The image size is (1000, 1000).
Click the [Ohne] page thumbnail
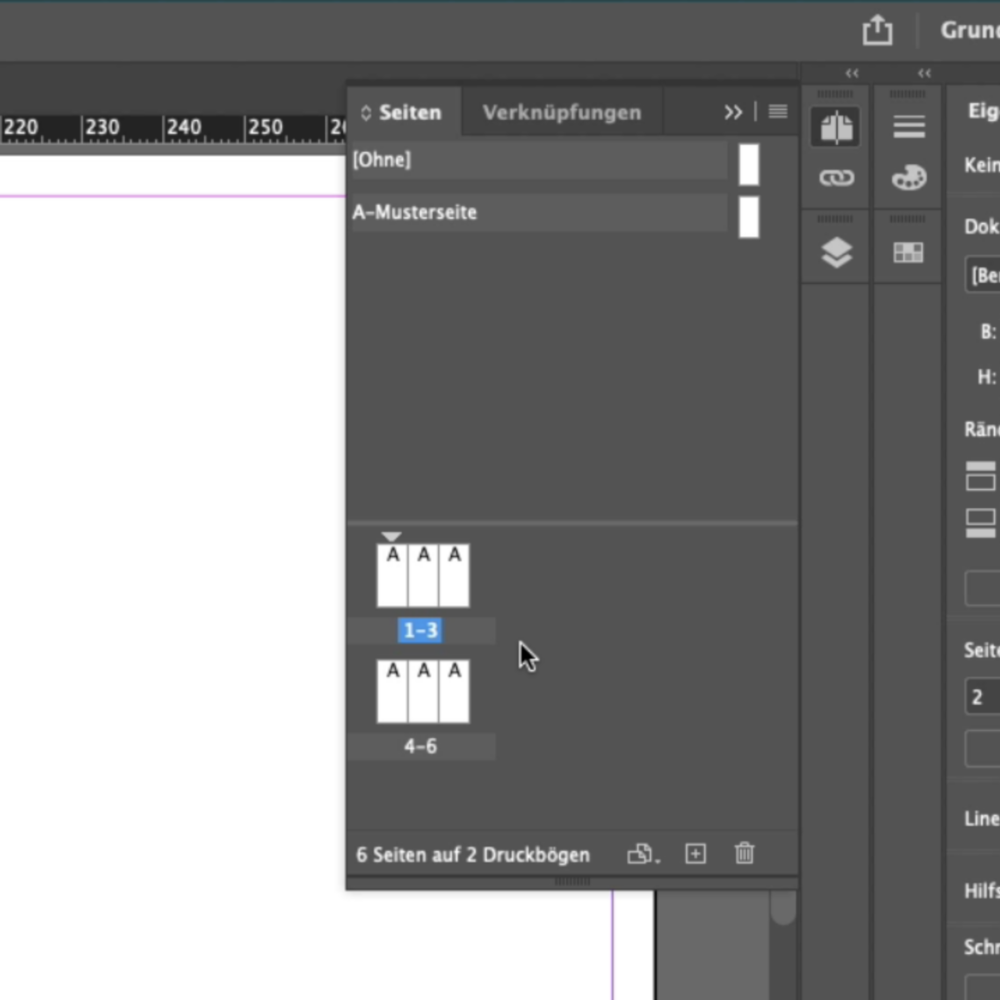pos(749,165)
